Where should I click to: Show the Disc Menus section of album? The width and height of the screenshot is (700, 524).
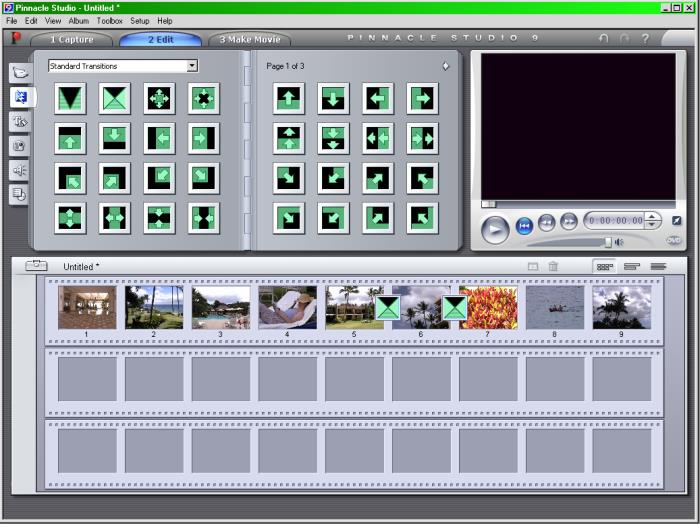point(19,194)
